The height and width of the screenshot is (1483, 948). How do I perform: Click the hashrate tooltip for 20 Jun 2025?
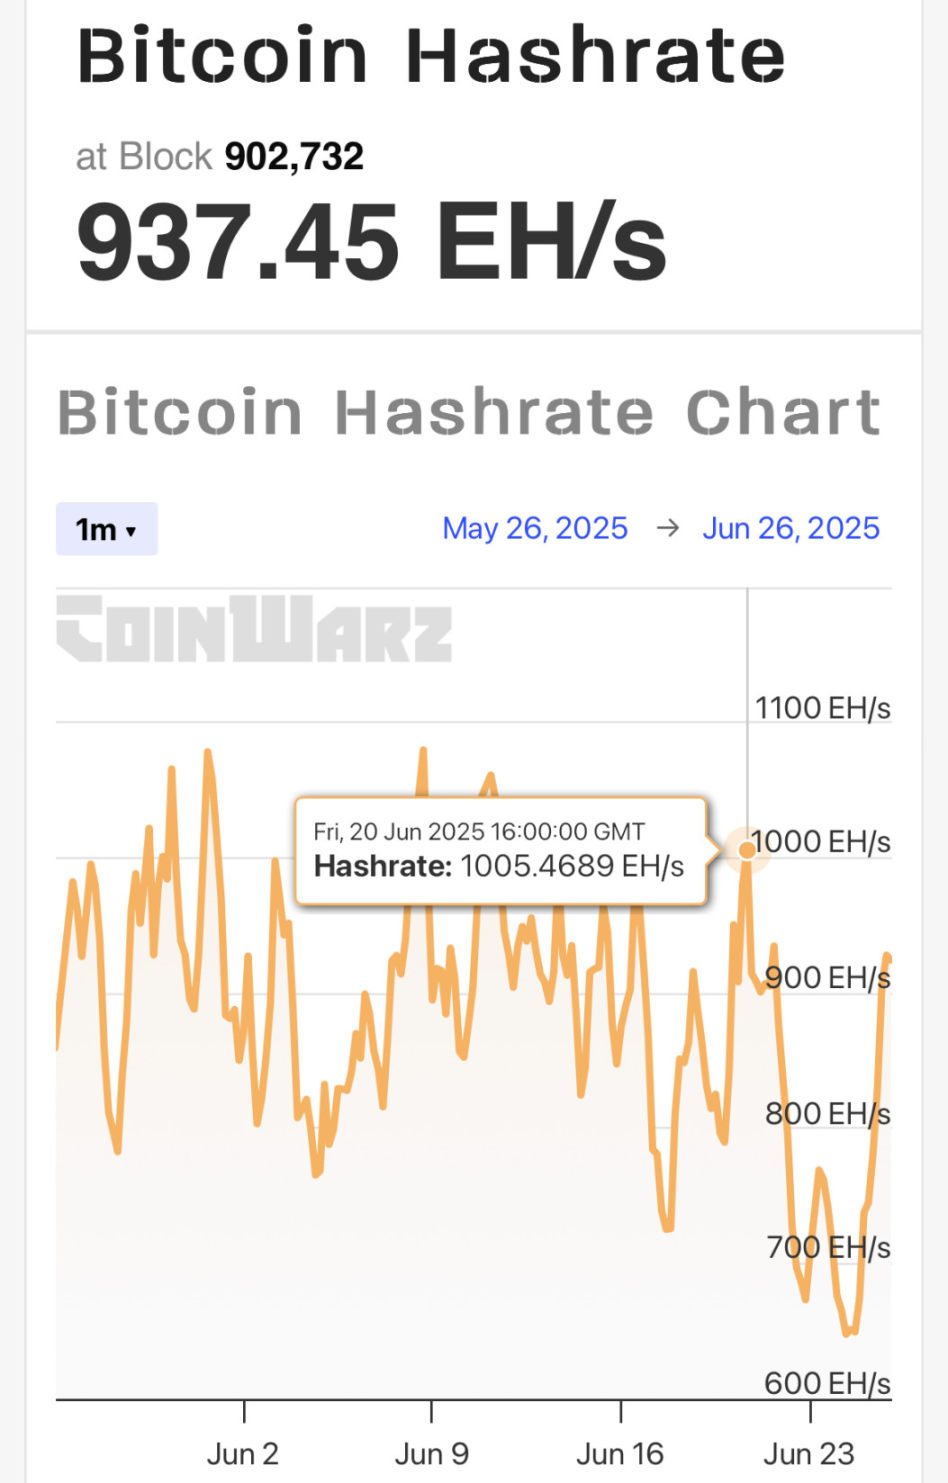click(502, 850)
